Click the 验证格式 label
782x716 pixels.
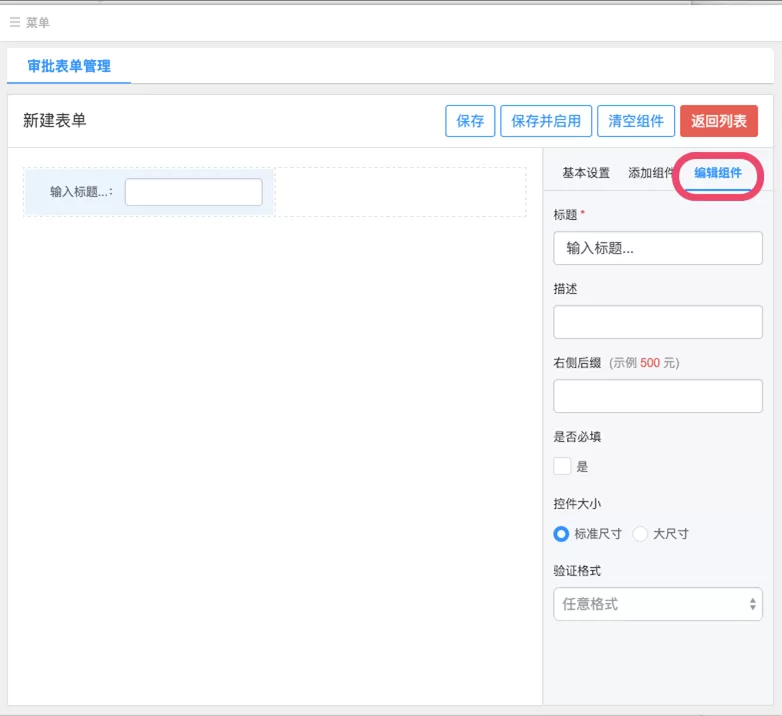click(x=577, y=570)
